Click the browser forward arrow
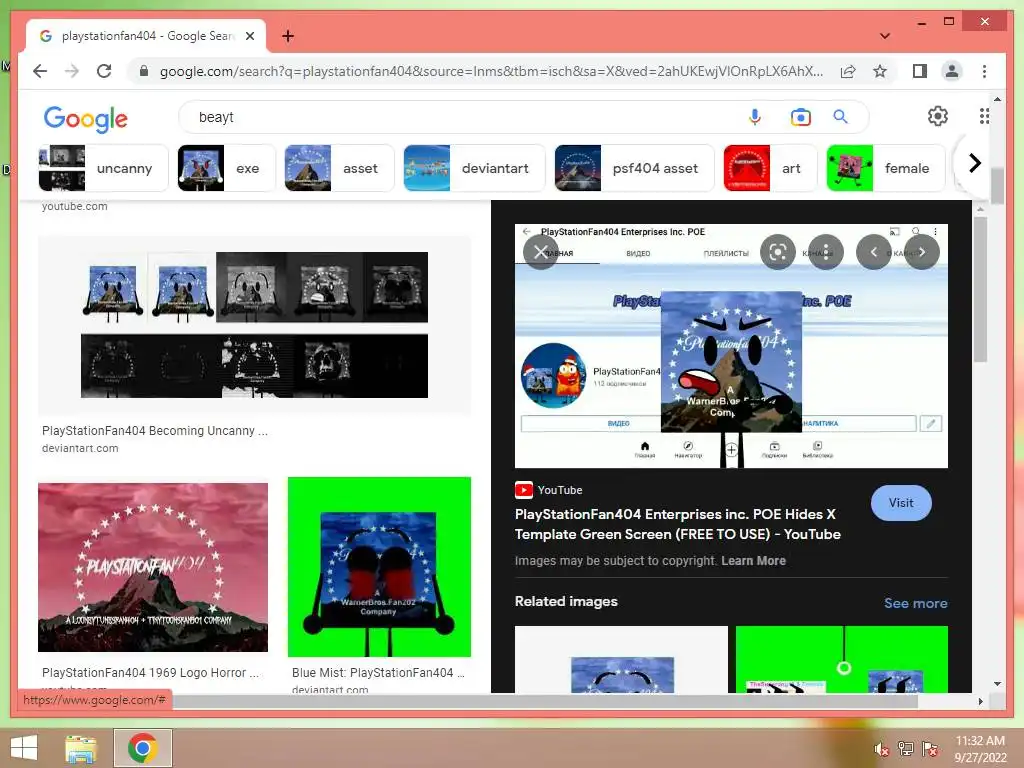The image size is (1024, 768). click(72, 71)
